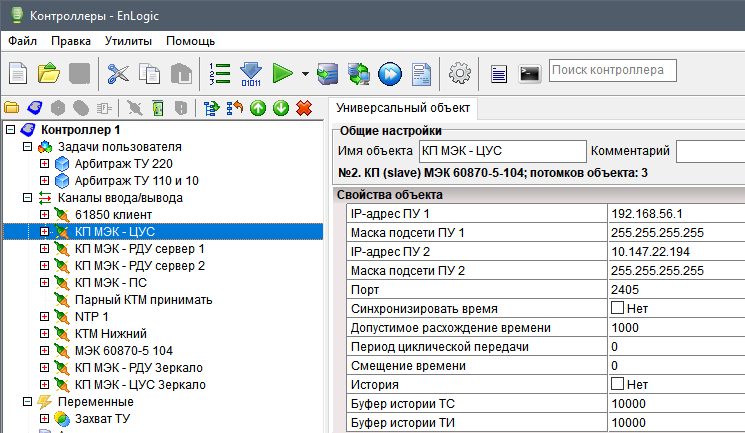The height and width of the screenshot is (433, 745).
Task: Toggle the История checkbox
Action: 617,384
